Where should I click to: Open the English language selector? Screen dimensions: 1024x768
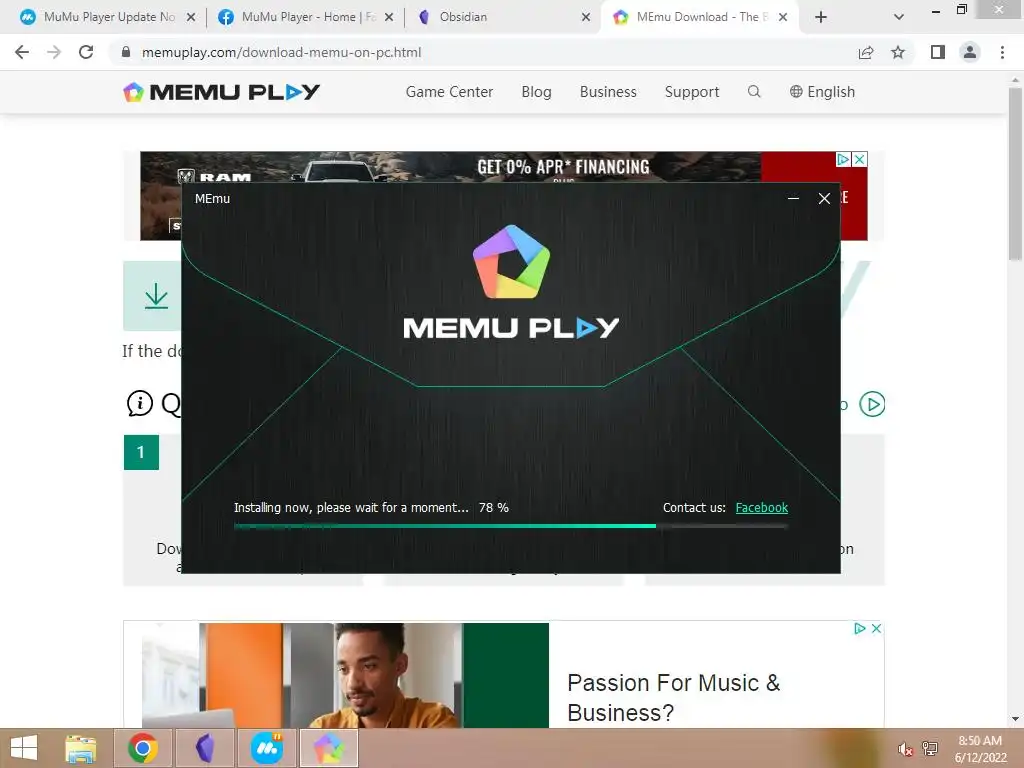click(822, 92)
